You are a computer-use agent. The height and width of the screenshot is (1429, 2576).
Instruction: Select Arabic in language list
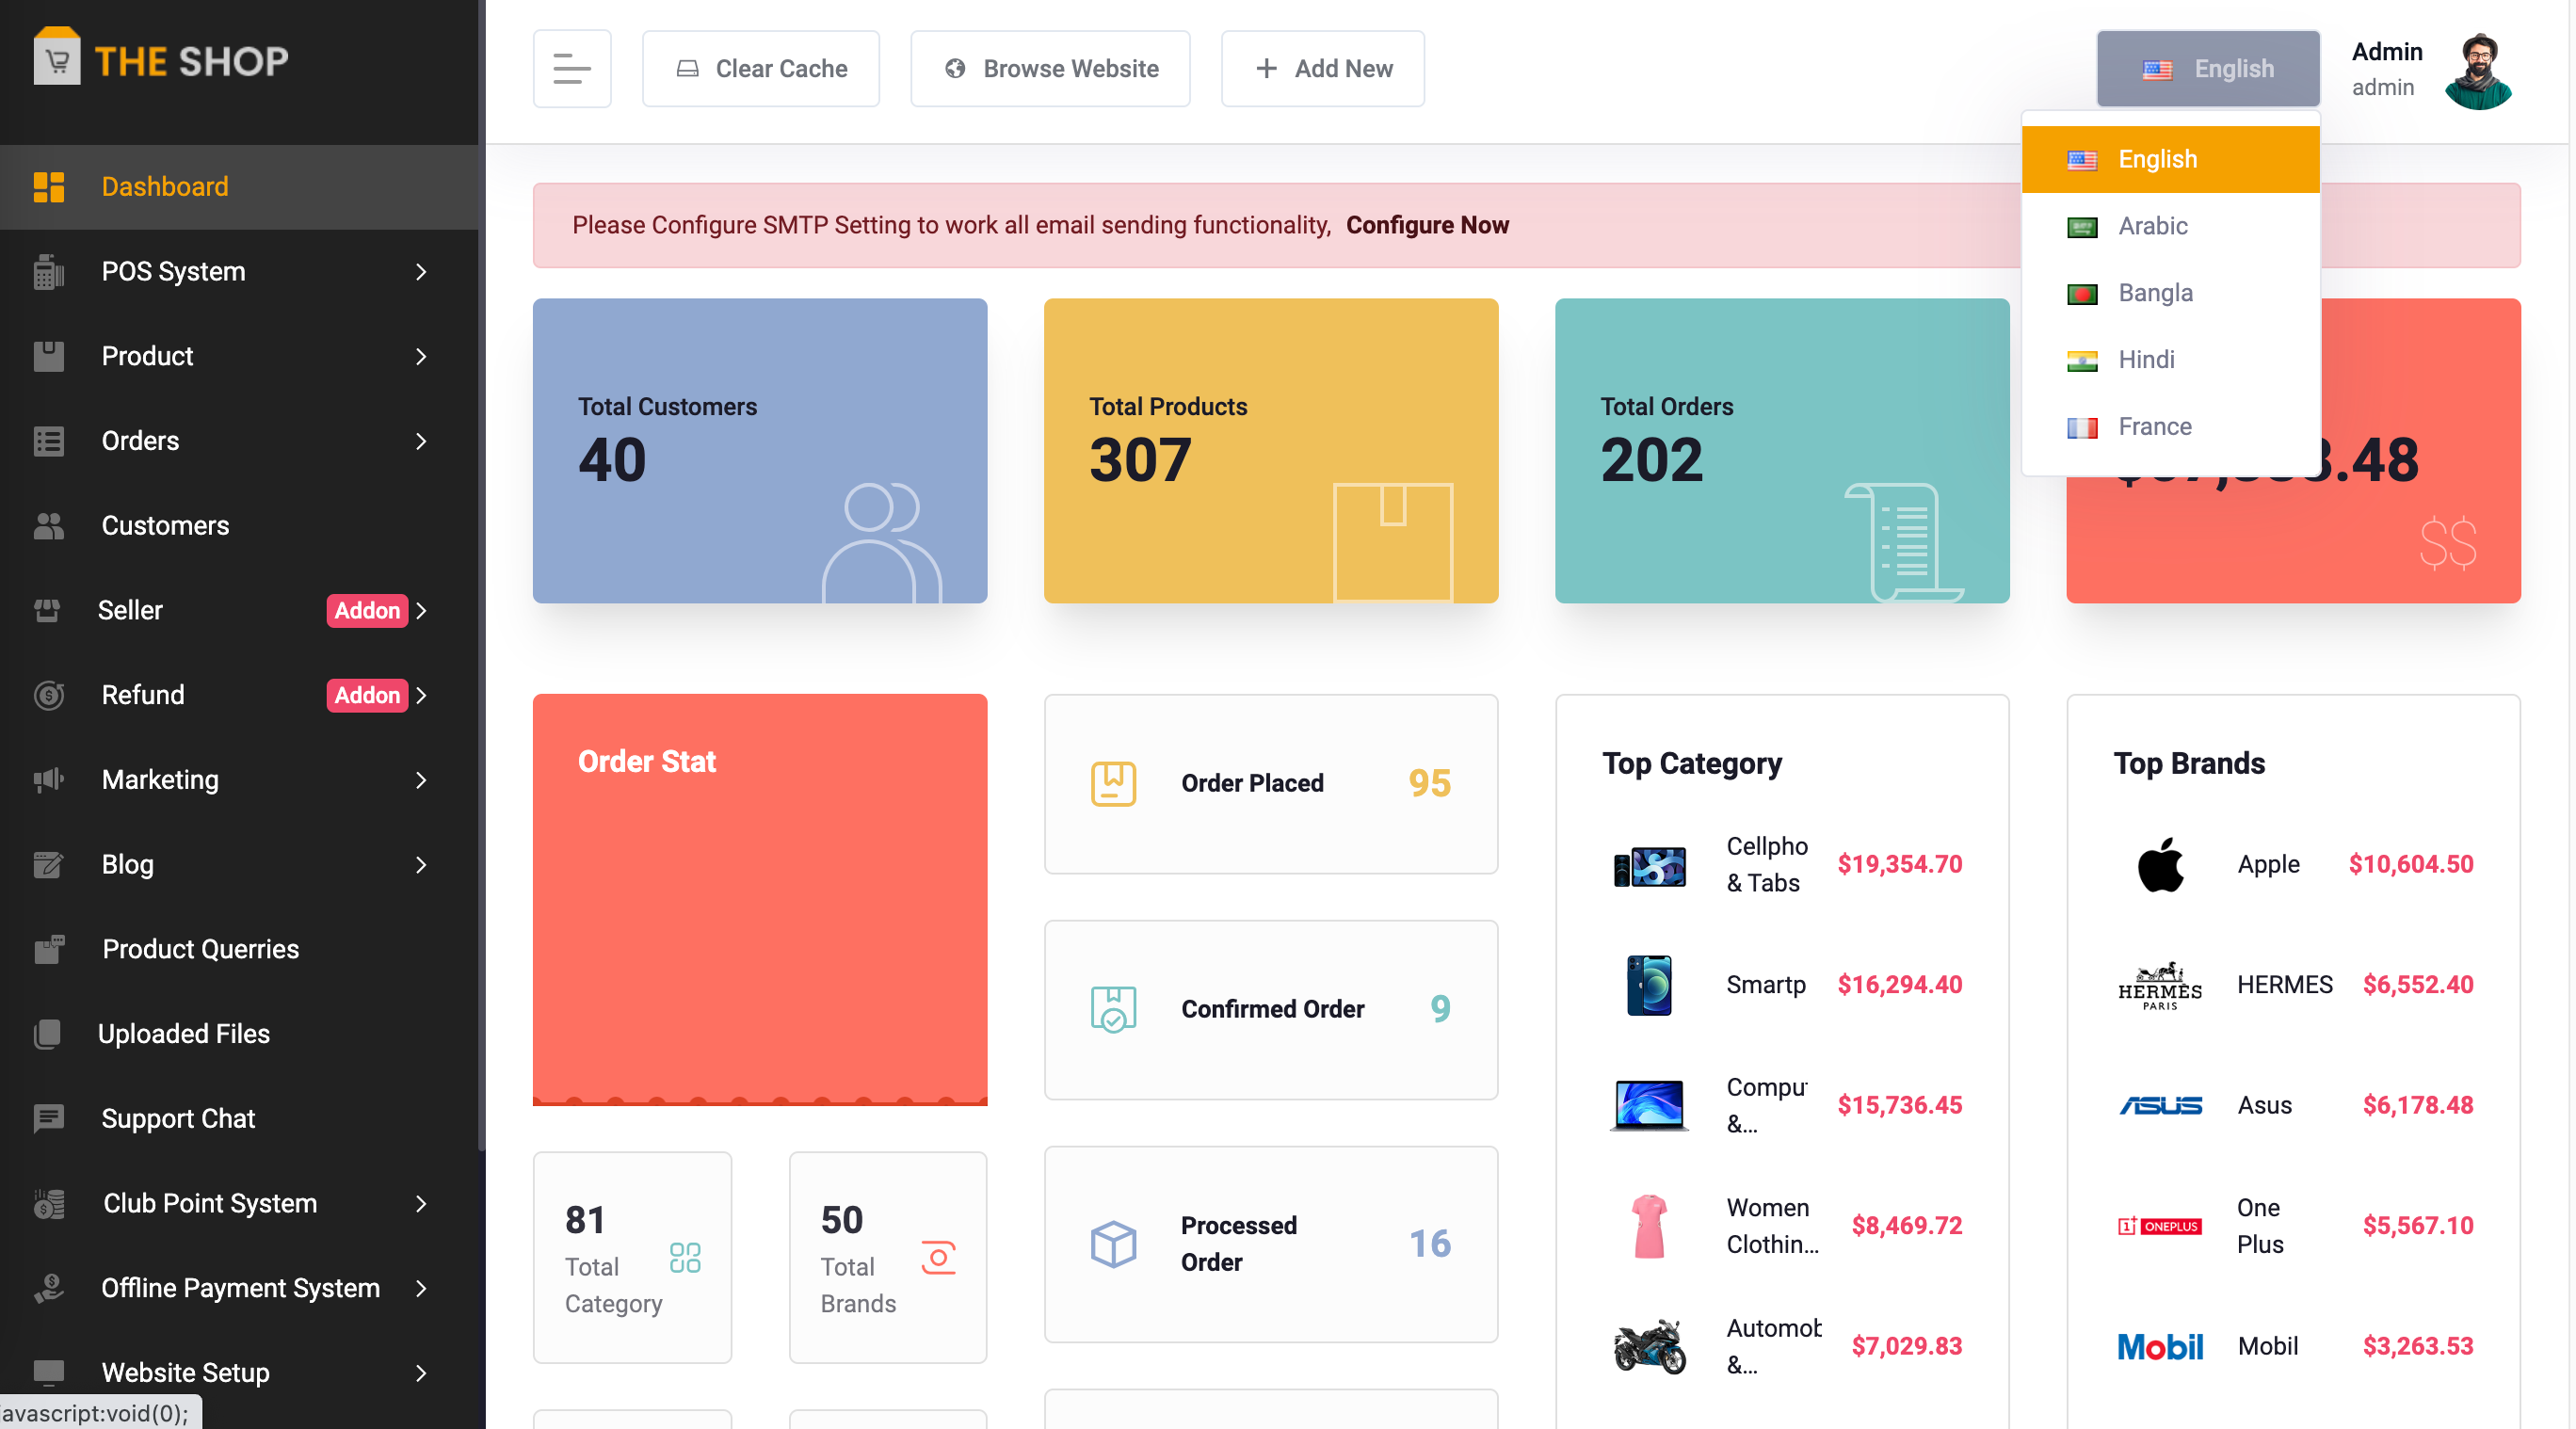2170,226
